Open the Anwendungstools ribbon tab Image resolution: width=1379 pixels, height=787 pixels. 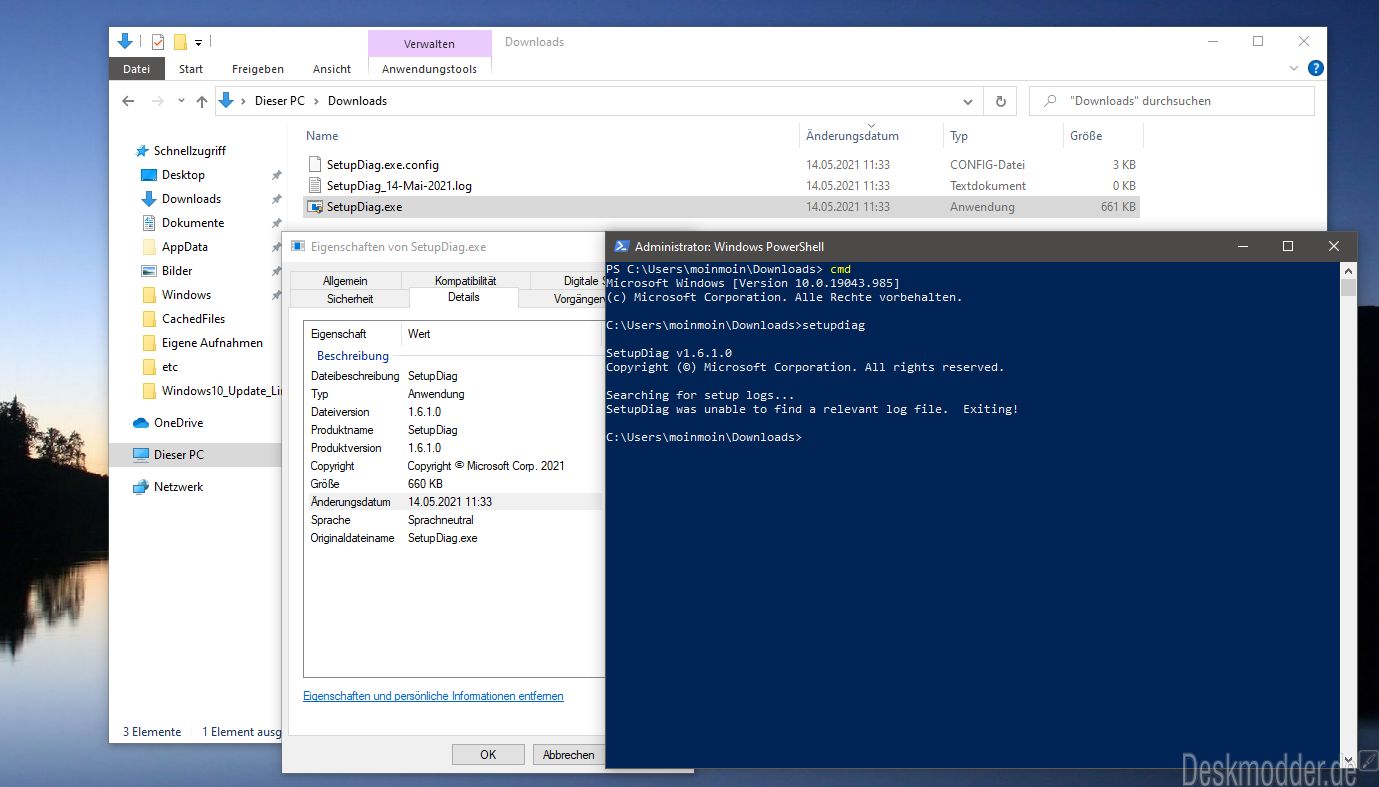[429, 69]
